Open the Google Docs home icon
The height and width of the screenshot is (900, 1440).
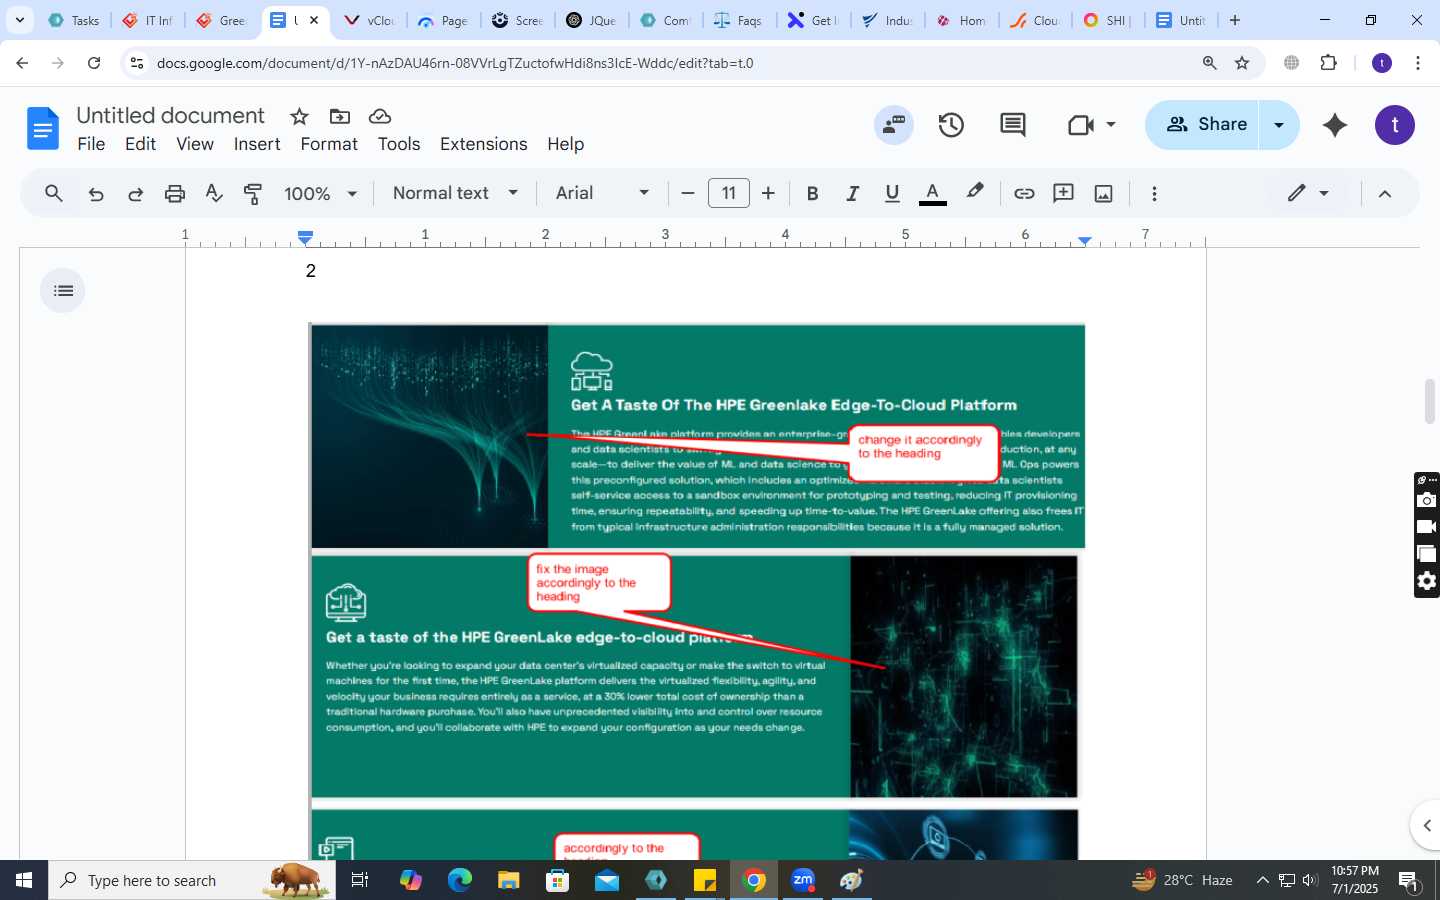(x=42, y=129)
